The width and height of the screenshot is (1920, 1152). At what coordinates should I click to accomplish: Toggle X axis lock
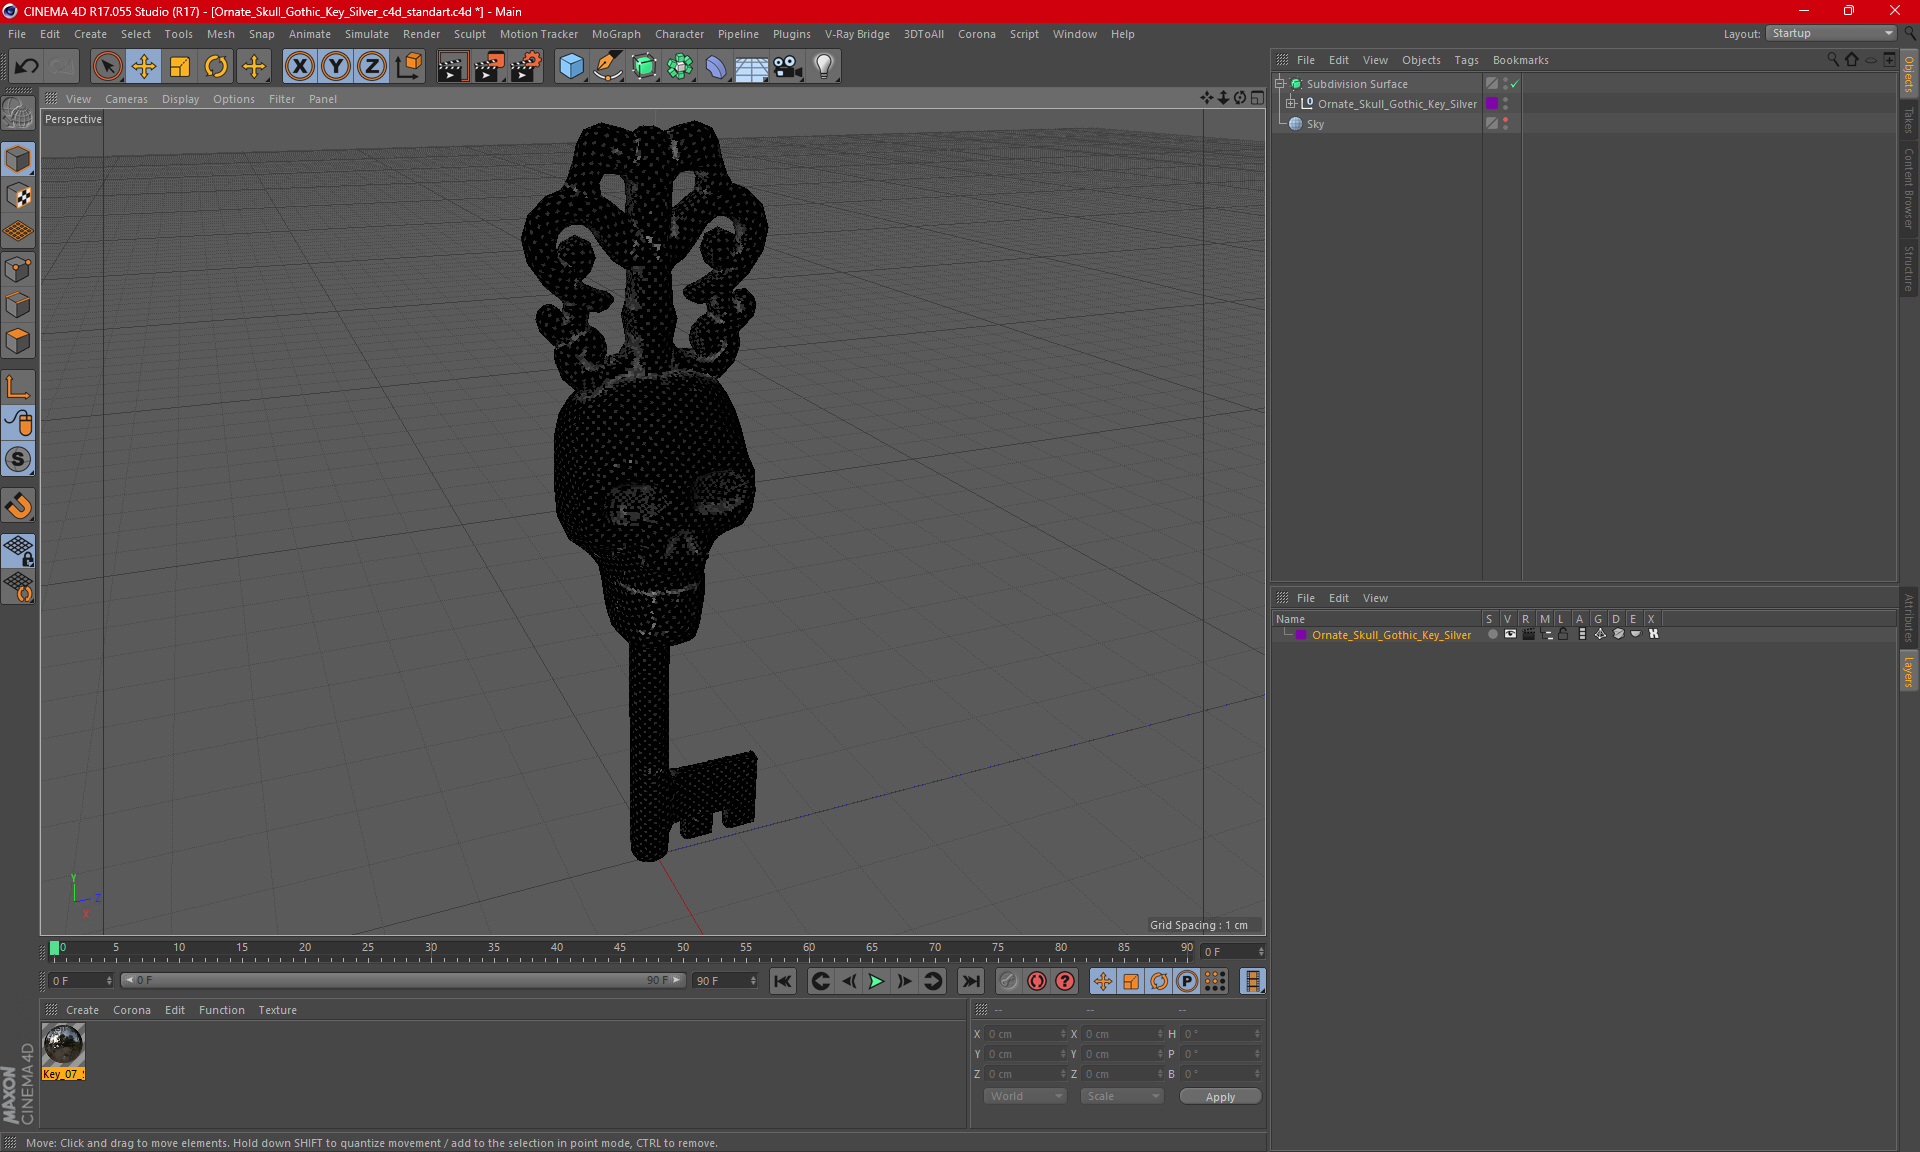(299, 66)
